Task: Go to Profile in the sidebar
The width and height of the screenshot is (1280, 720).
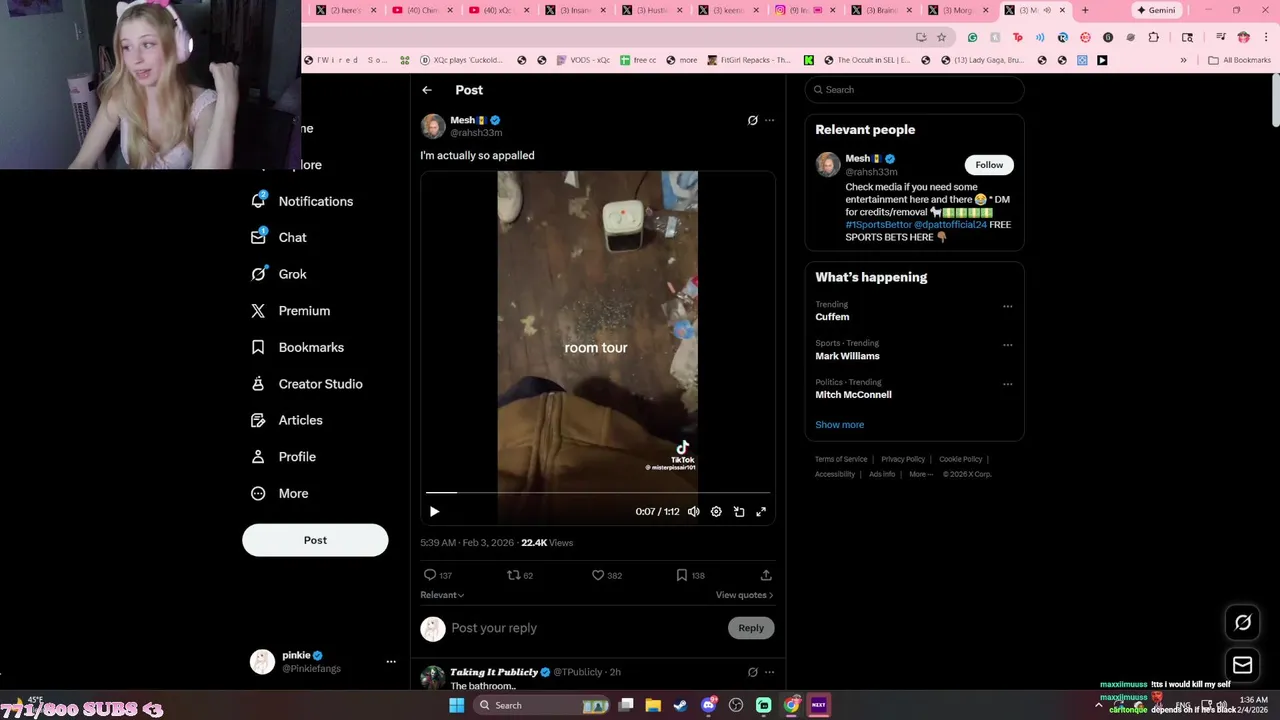Action: tap(284, 457)
